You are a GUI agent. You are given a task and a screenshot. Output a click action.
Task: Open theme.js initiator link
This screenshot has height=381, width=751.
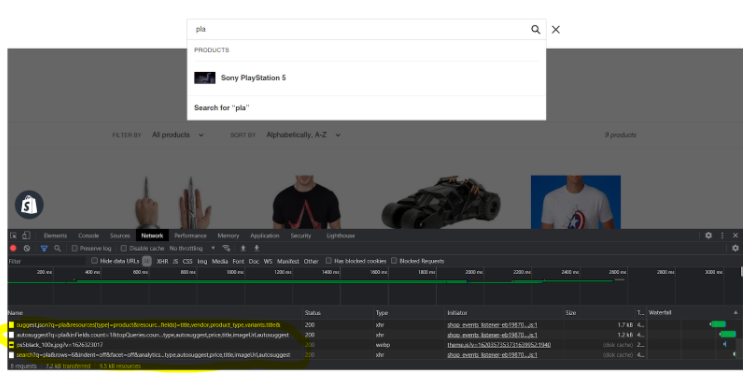pyautogui.click(x=499, y=345)
